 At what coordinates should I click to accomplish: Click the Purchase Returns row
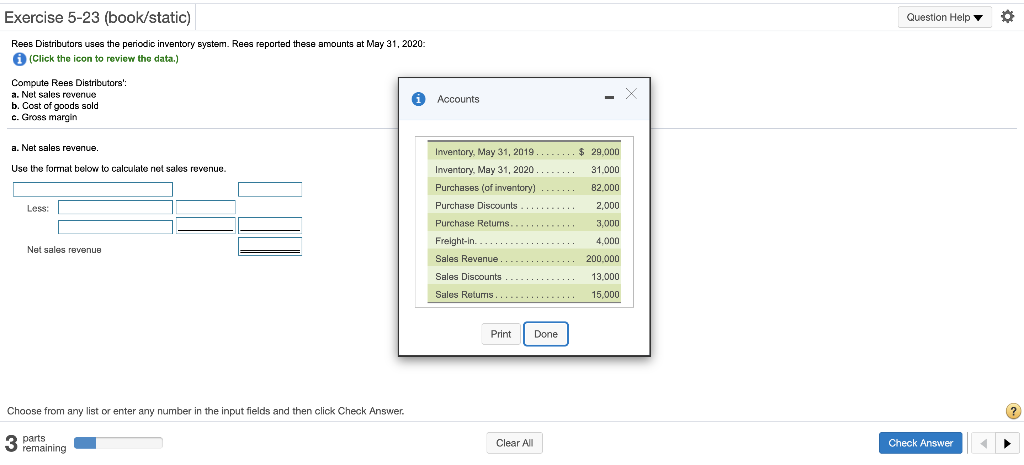point(524,223)
